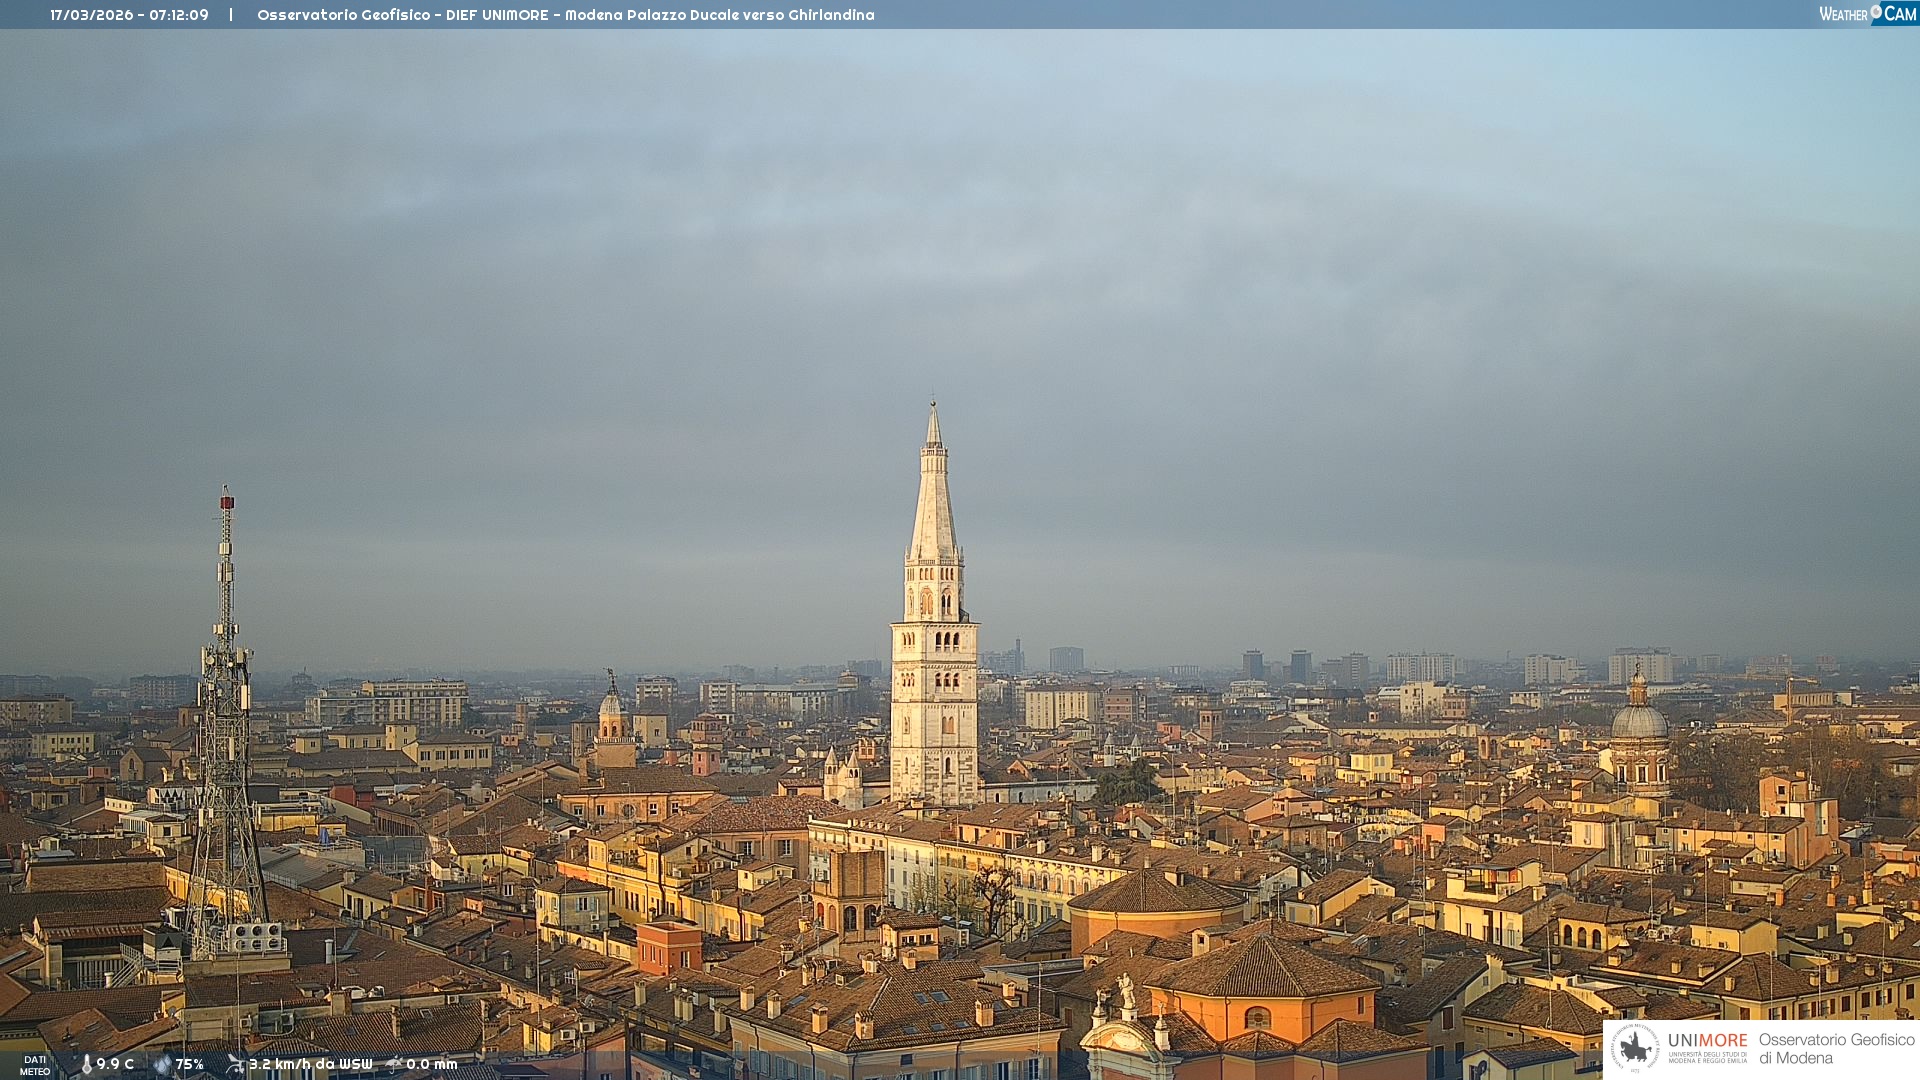Click the Modena Palazzo Ducale verso Ghirlandina title
The image size is (1920, 1080).
tap(719, 15)
